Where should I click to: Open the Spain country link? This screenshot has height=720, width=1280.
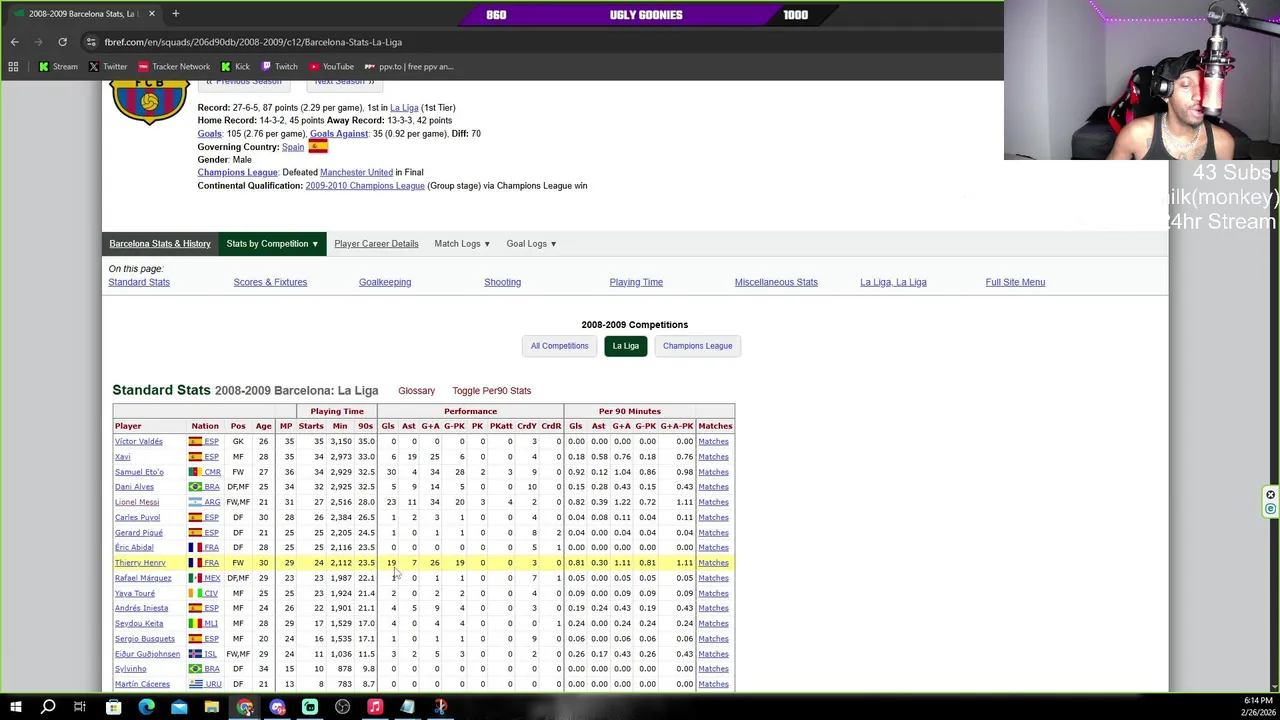pos(293,147)
